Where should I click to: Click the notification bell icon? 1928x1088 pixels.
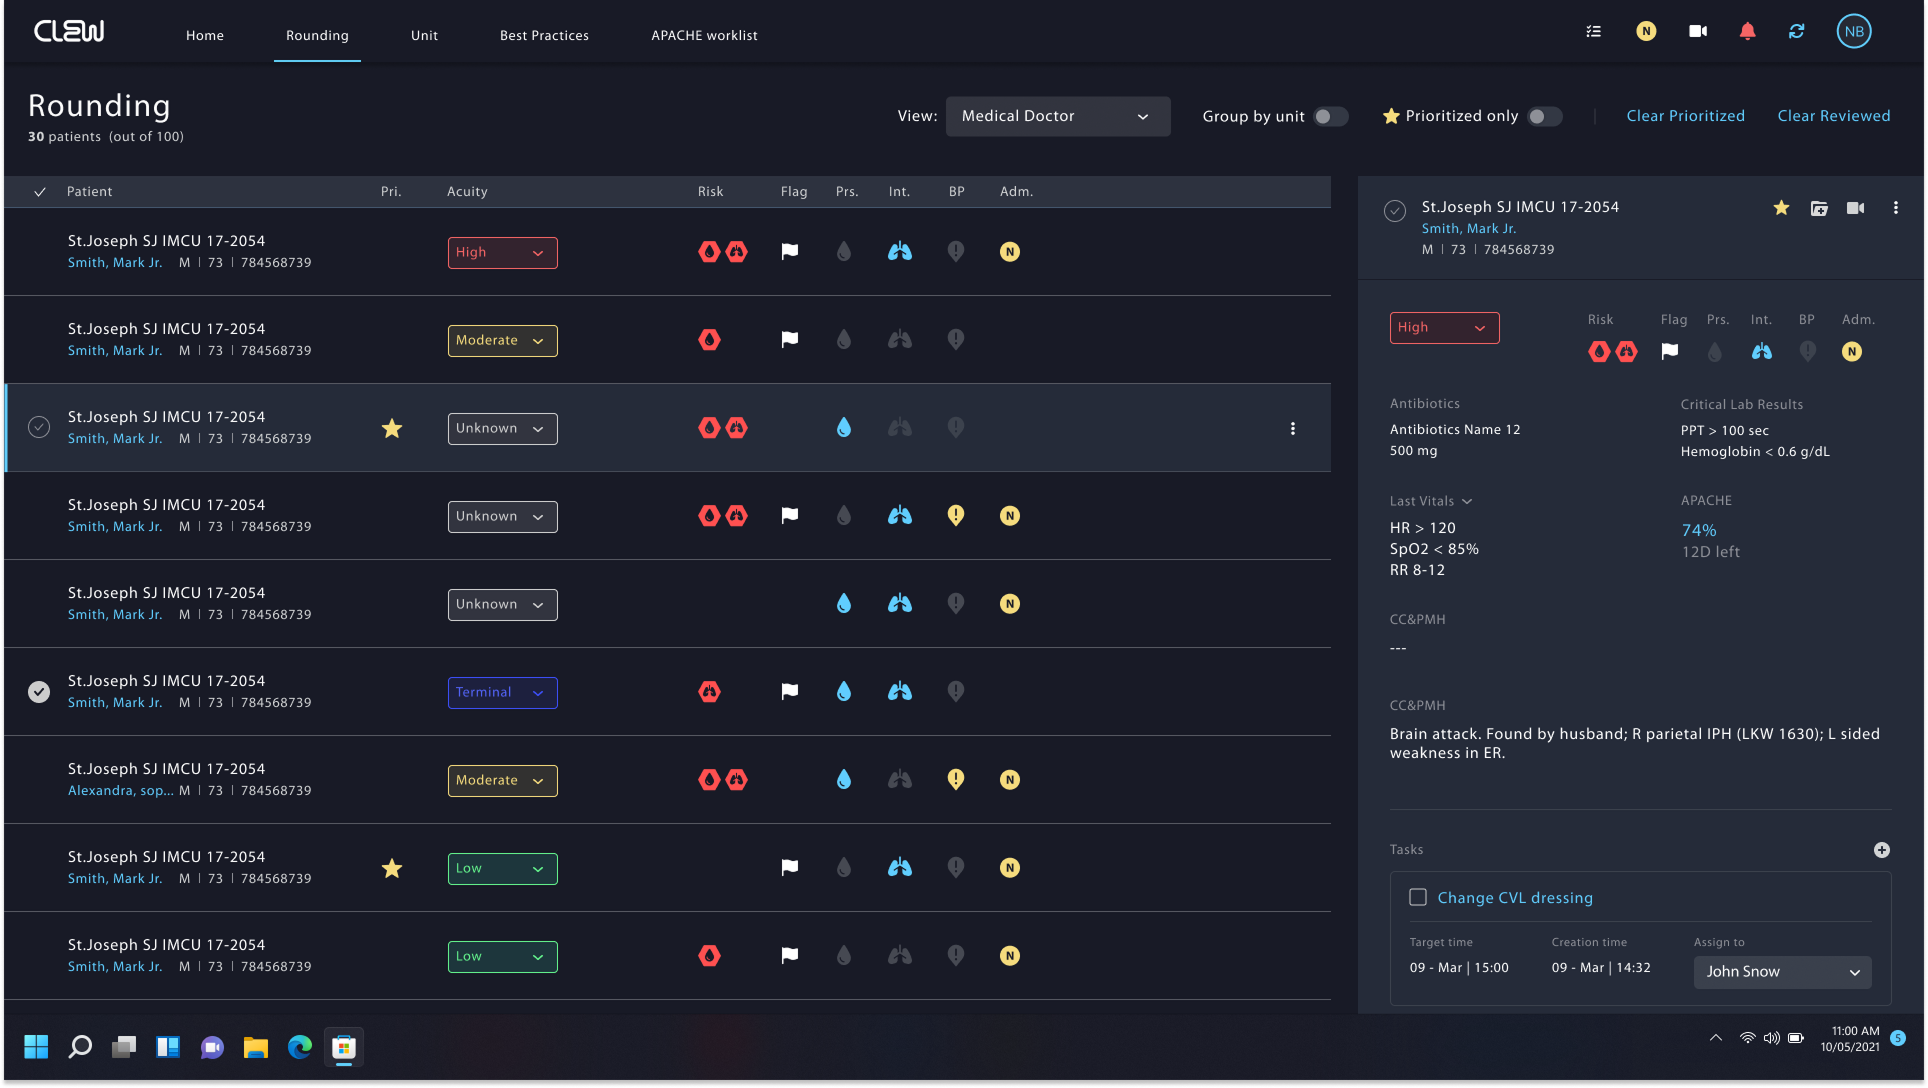click(1747, 32)
